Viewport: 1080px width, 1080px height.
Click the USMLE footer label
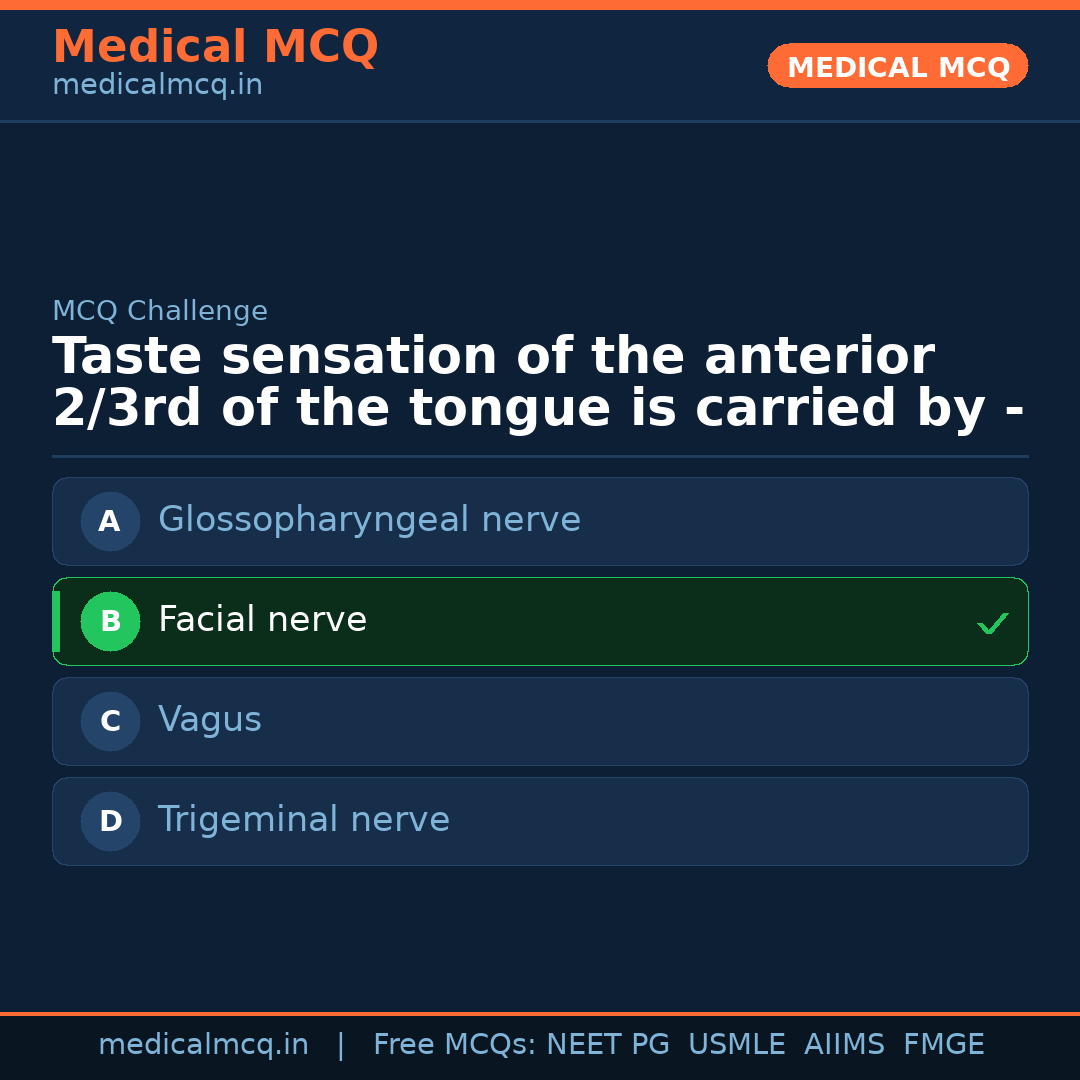tap(736, 1045)
